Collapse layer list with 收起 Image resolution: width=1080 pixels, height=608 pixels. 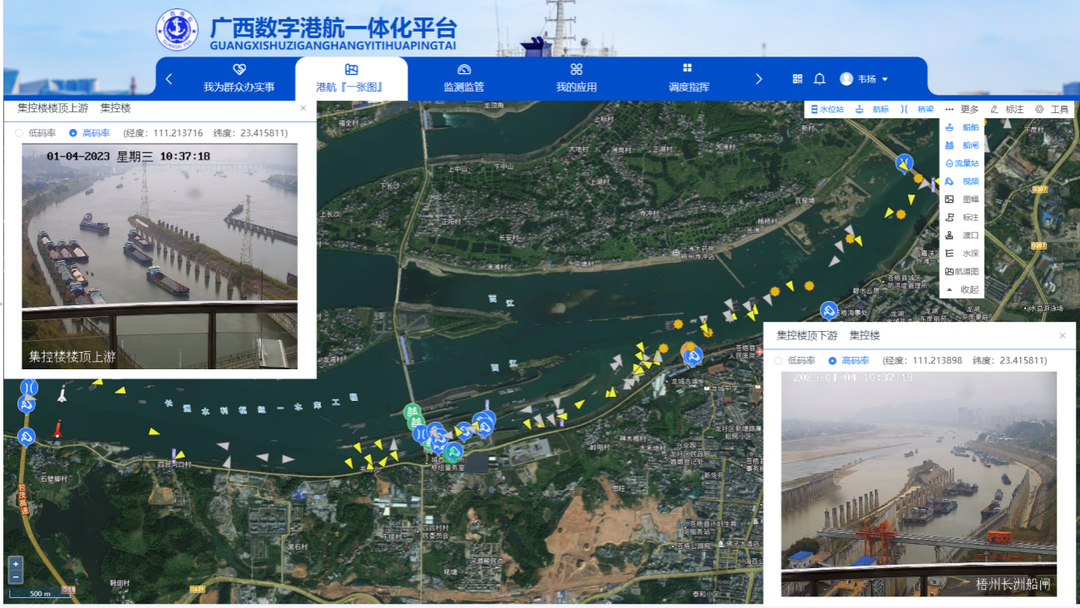(x=962, y=290)
